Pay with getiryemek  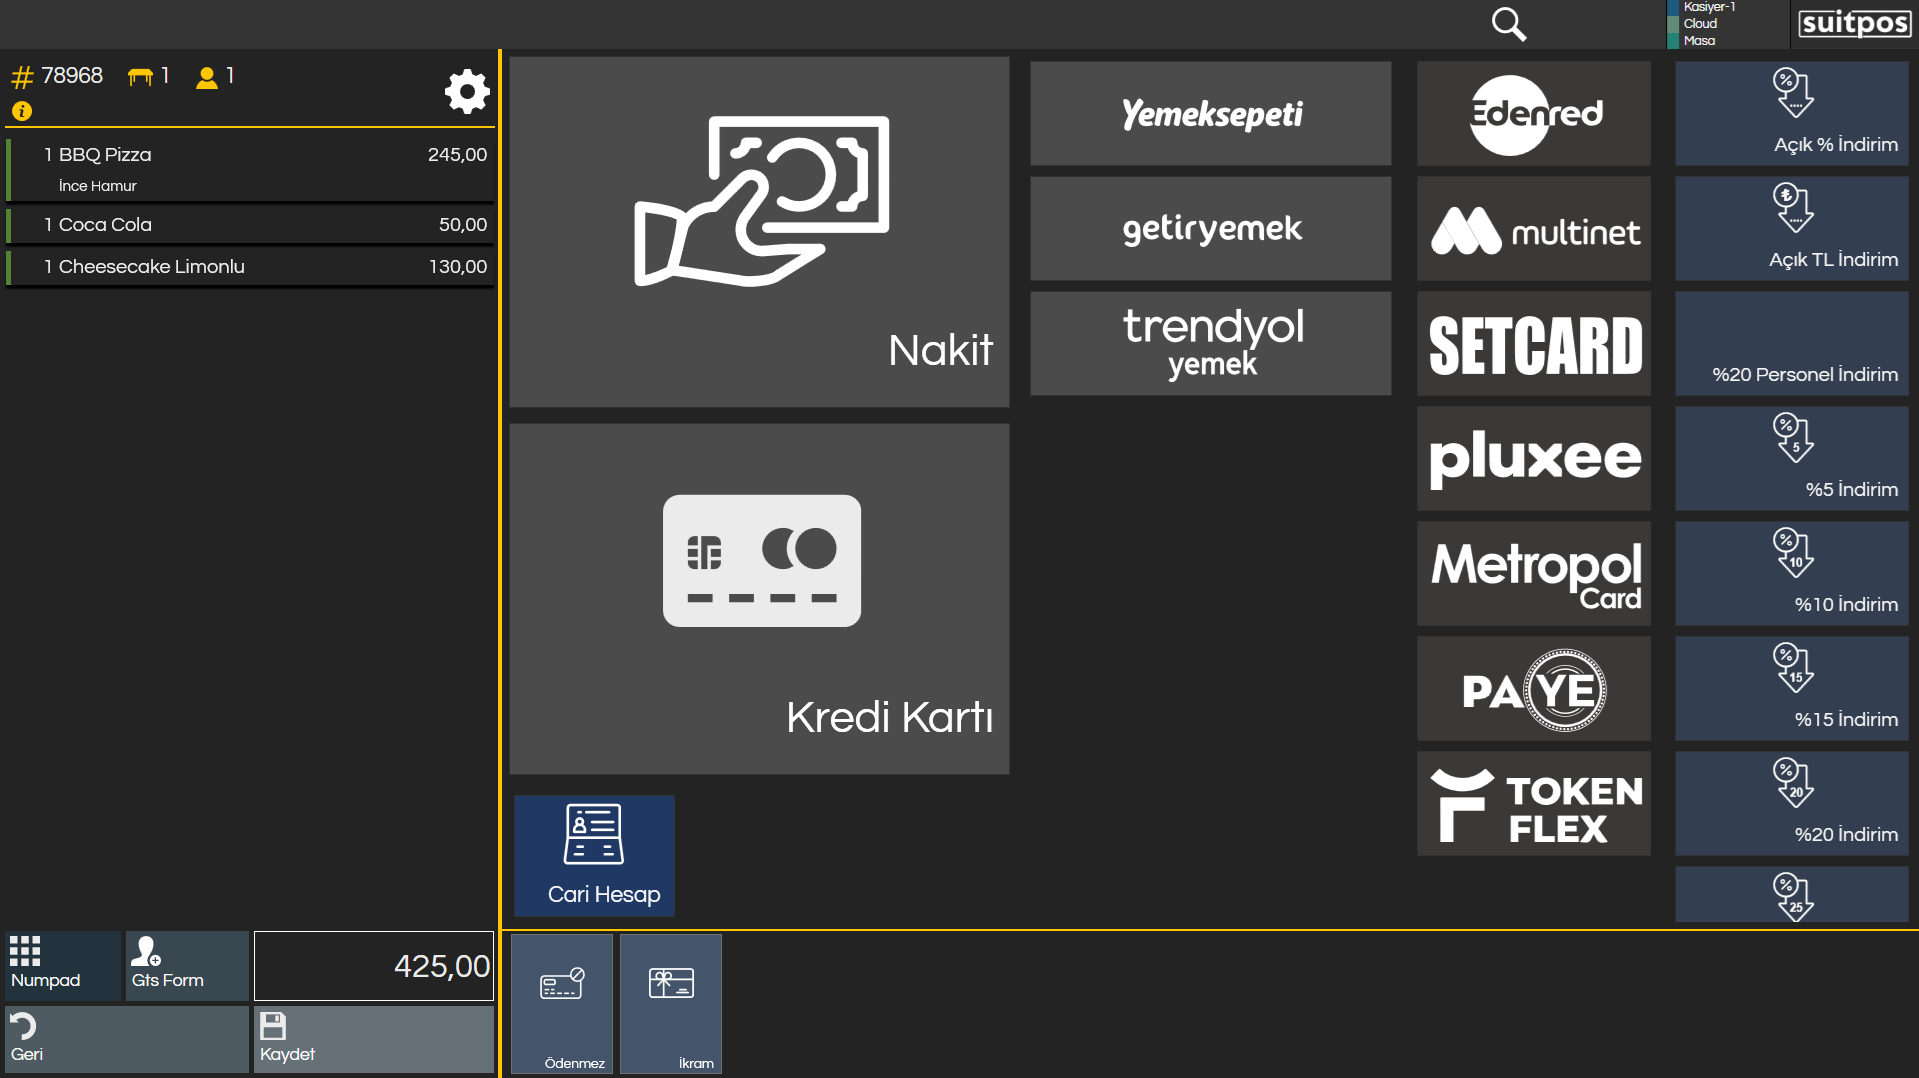click(x=1211, y=229)
